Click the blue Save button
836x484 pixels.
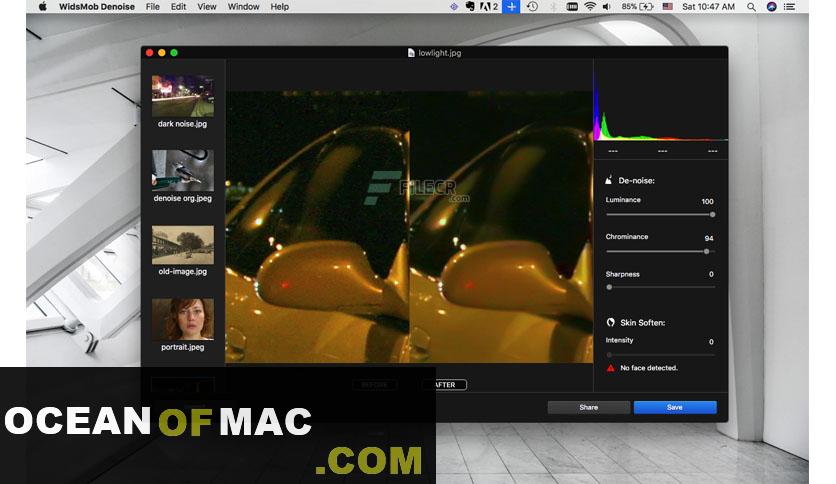pos(675,407)
